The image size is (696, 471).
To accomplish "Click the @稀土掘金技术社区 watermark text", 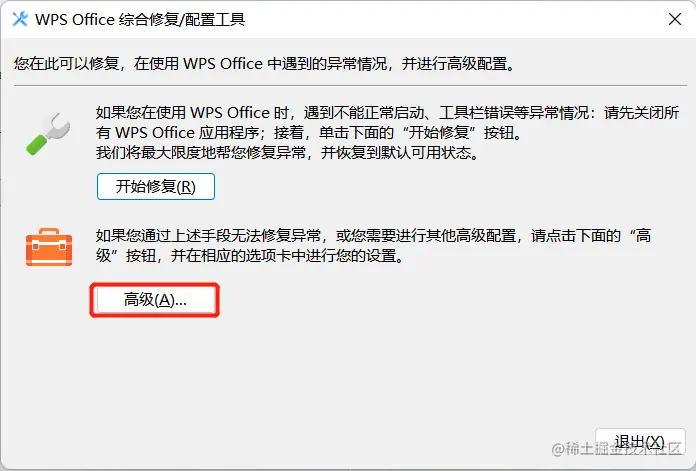I will [617, 449].
